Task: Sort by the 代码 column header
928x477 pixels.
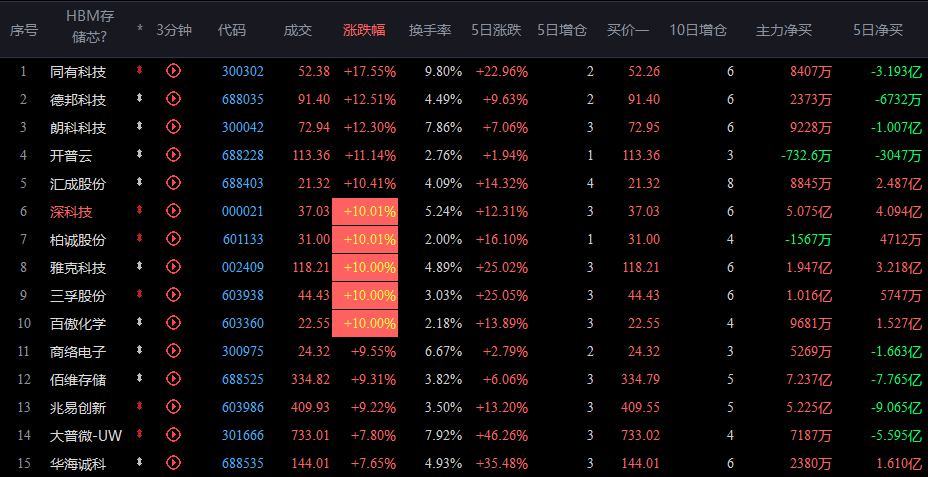Action: pos(231,30)
